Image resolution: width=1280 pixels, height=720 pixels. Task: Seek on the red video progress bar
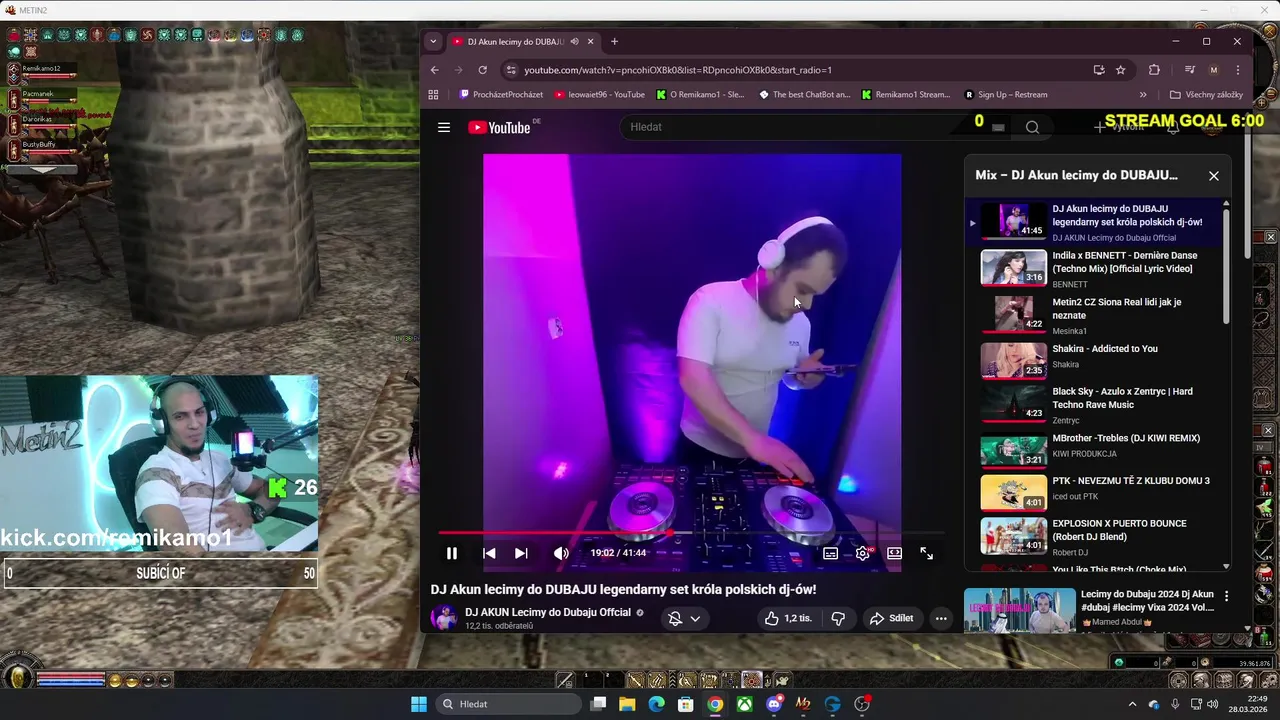(692, 533)
